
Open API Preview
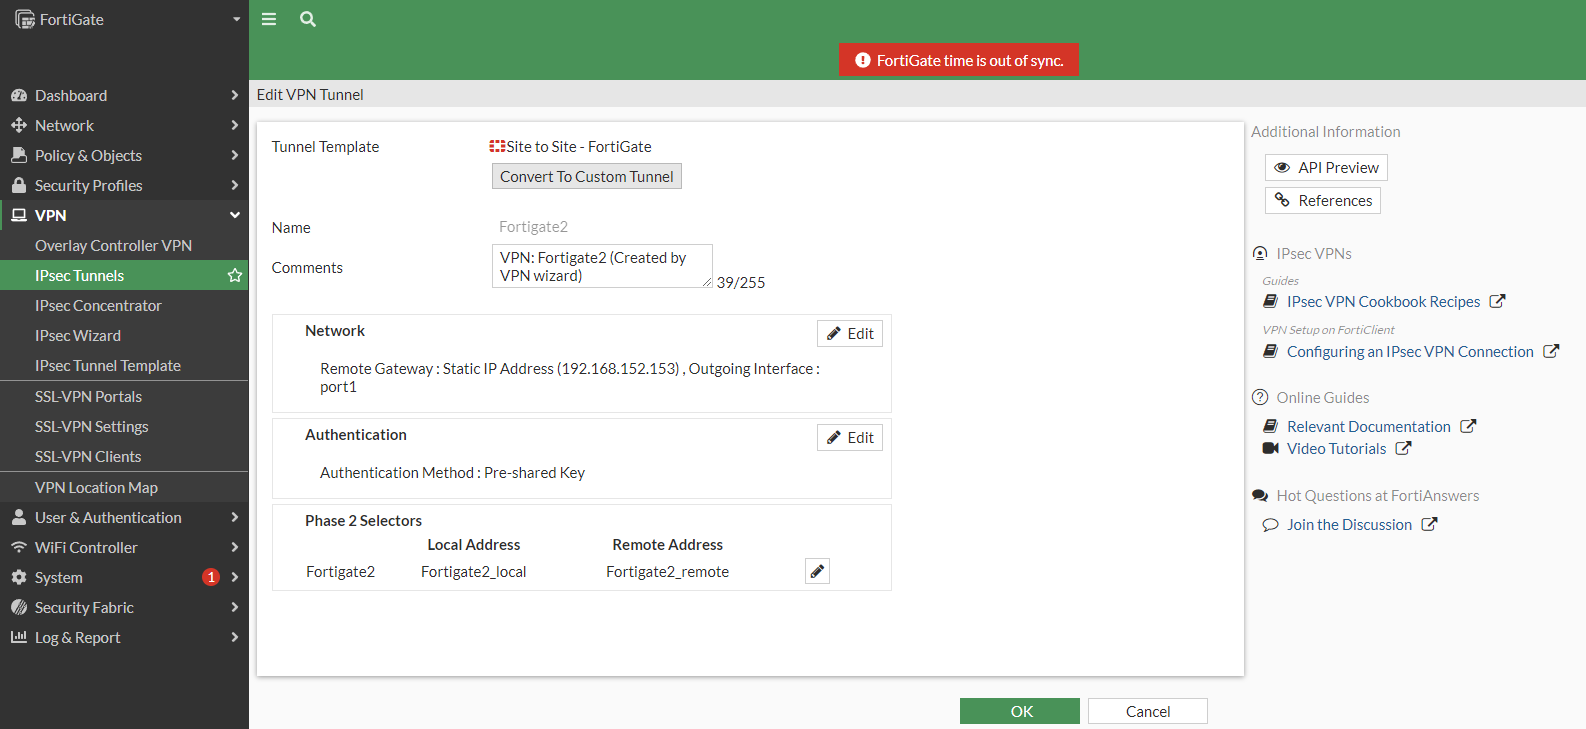[1326, 167]
